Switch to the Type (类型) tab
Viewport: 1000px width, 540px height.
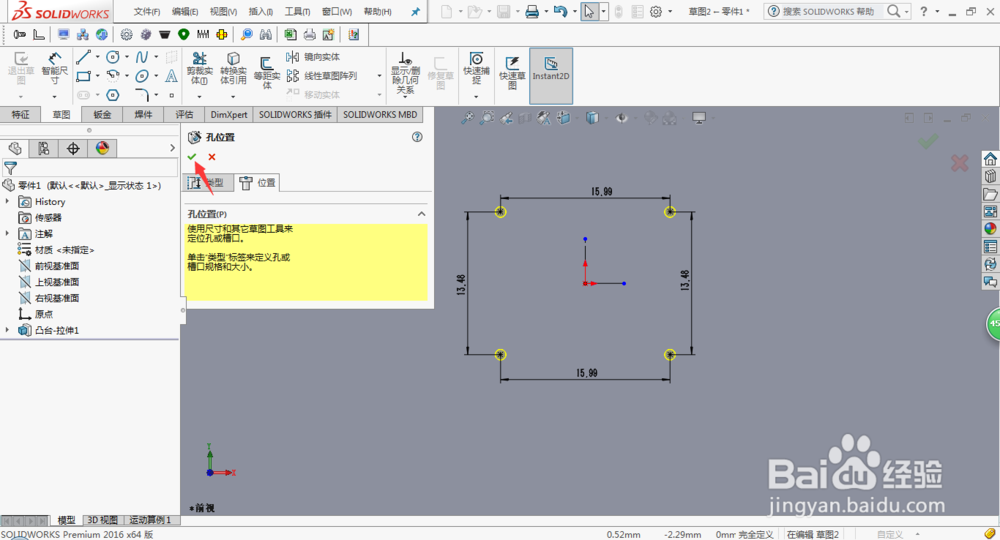[207, 183]
